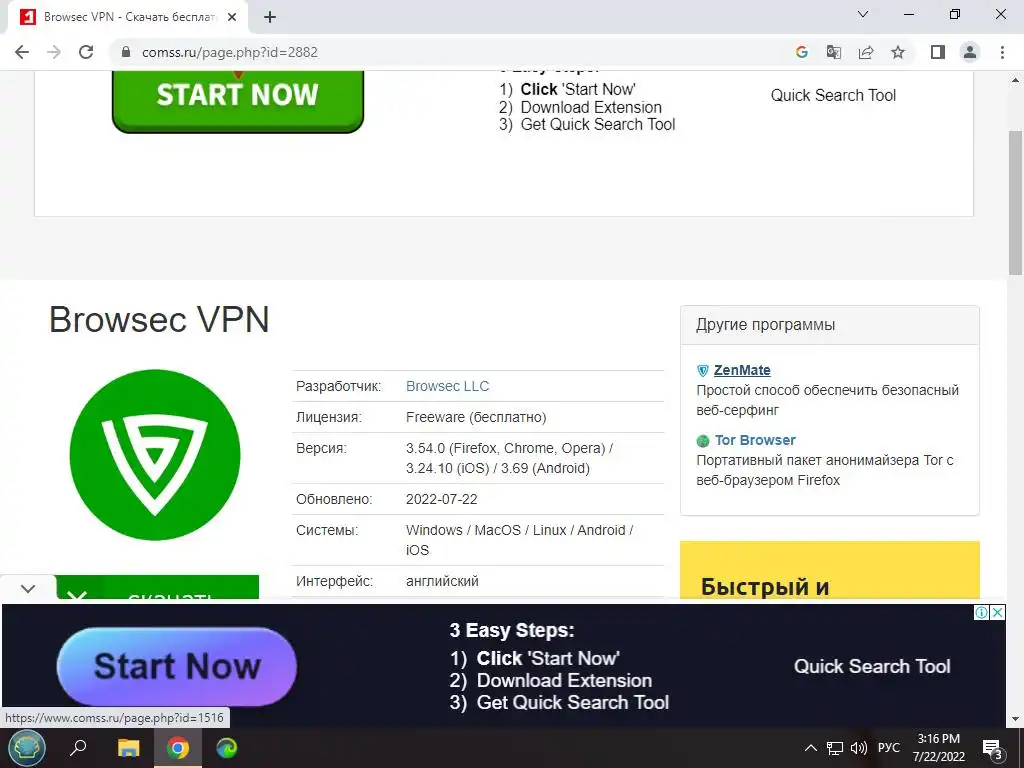Open the tab search chevron
Screen dimensions: 1024x768
pos(863,14)
